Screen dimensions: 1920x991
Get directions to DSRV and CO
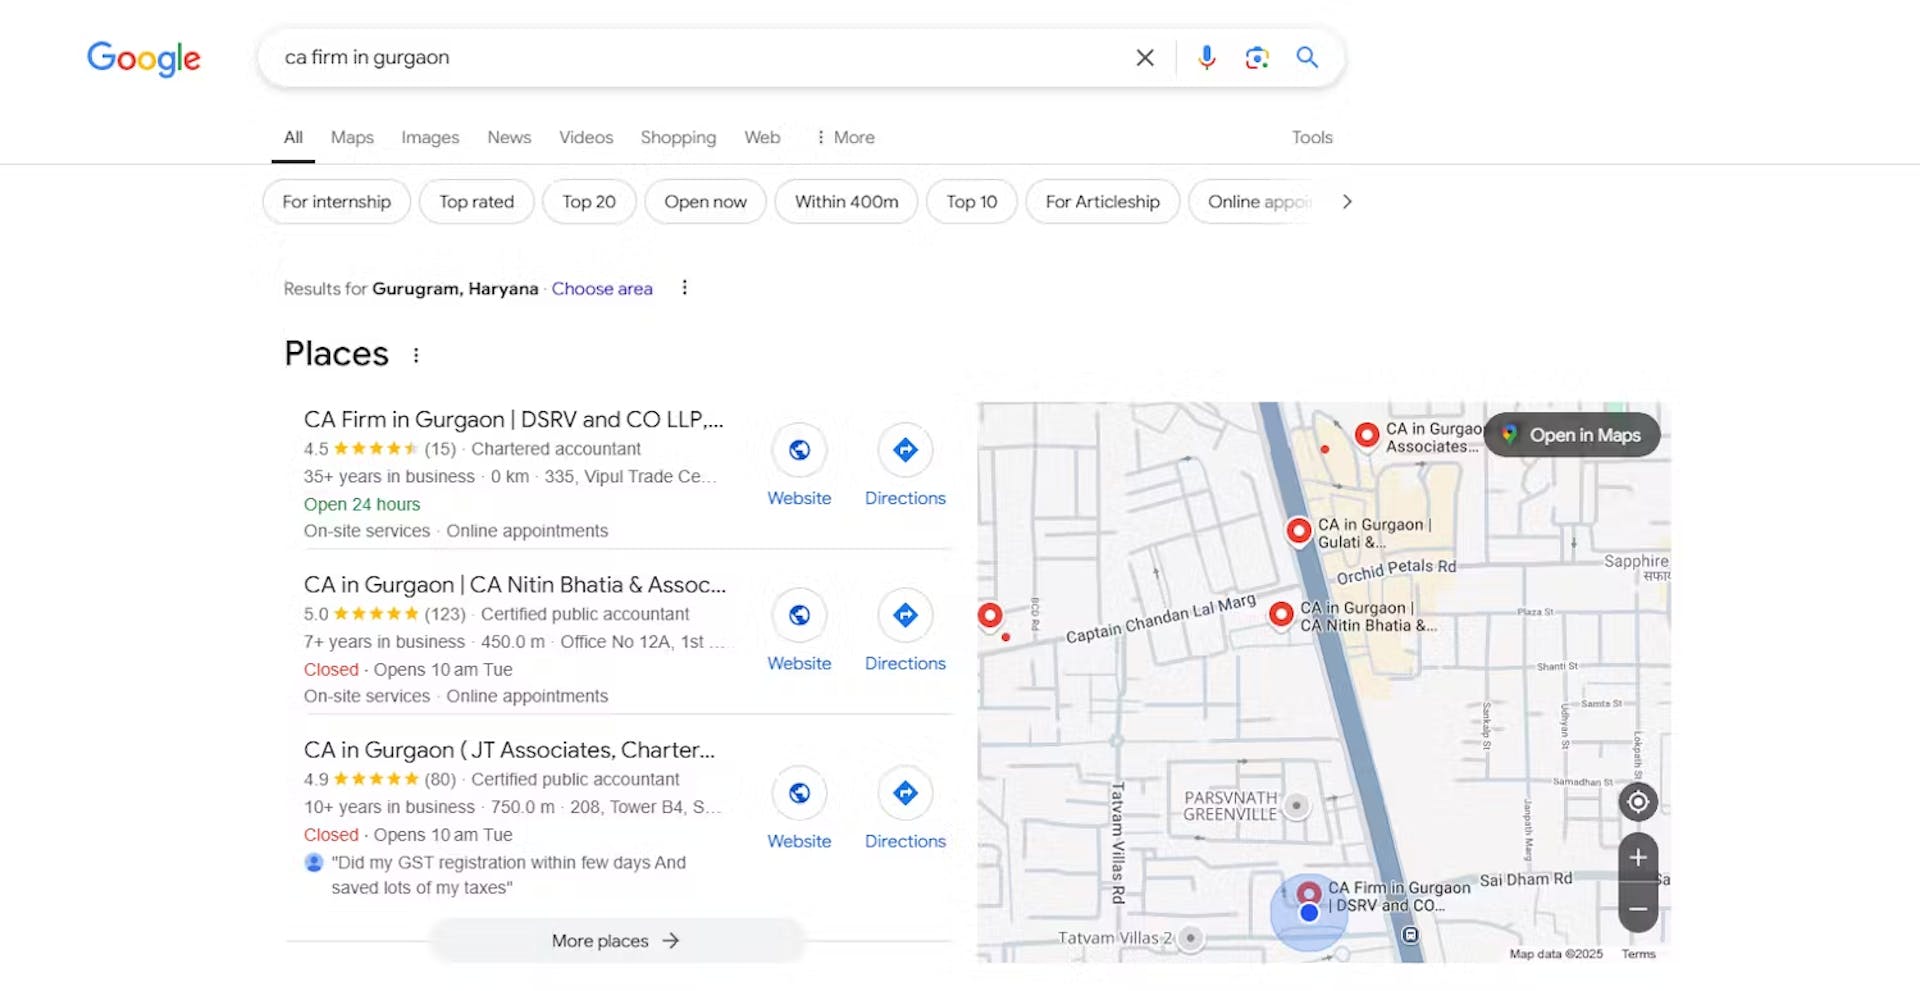point(905,450)
